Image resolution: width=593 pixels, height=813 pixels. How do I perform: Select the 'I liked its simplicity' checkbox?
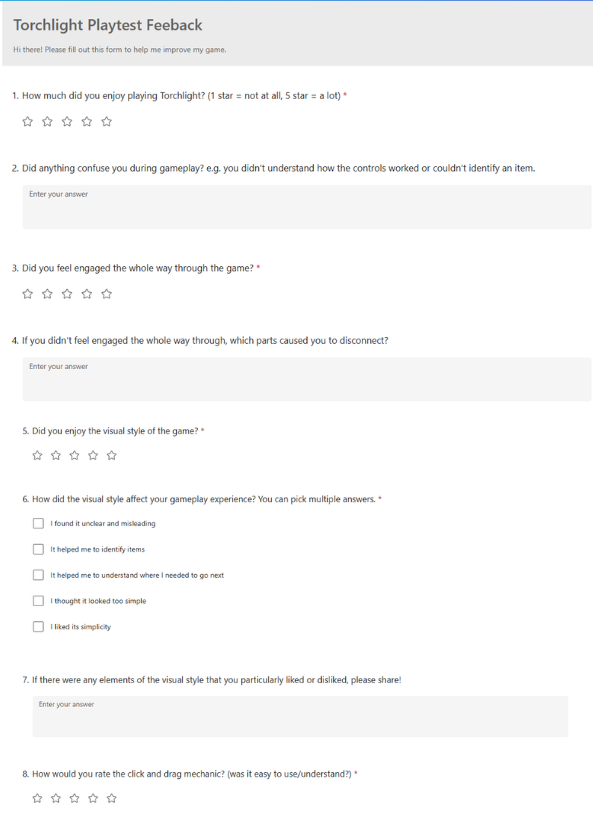(x=38, y=626)
